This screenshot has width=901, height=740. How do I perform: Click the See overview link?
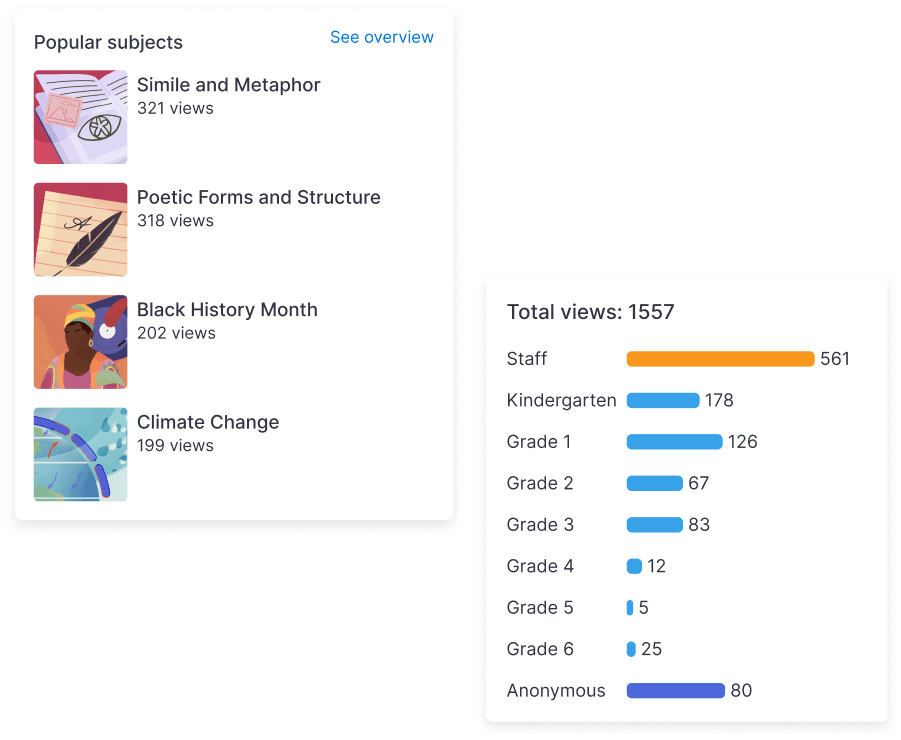coord(382,37)
